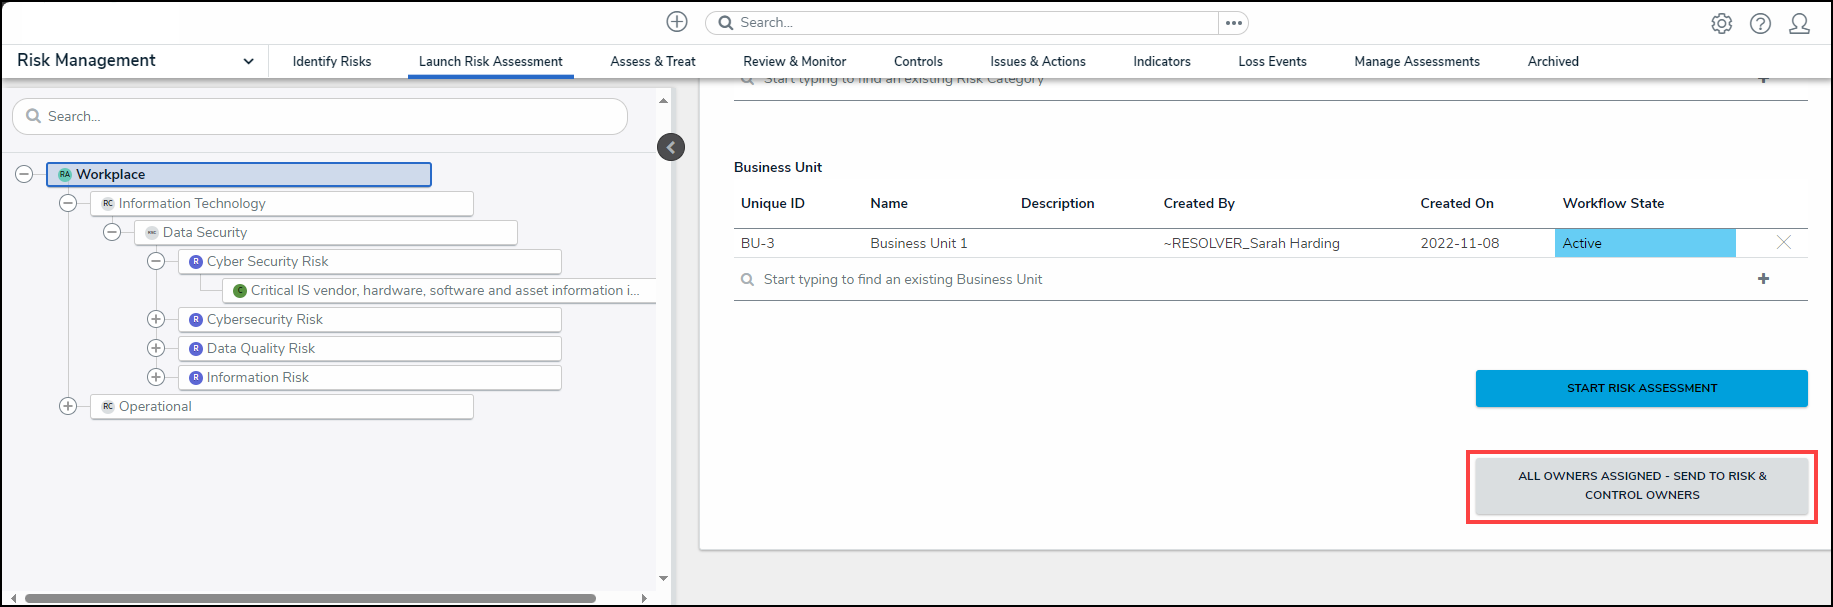Open the settings gear icon

click(1721, 23)
